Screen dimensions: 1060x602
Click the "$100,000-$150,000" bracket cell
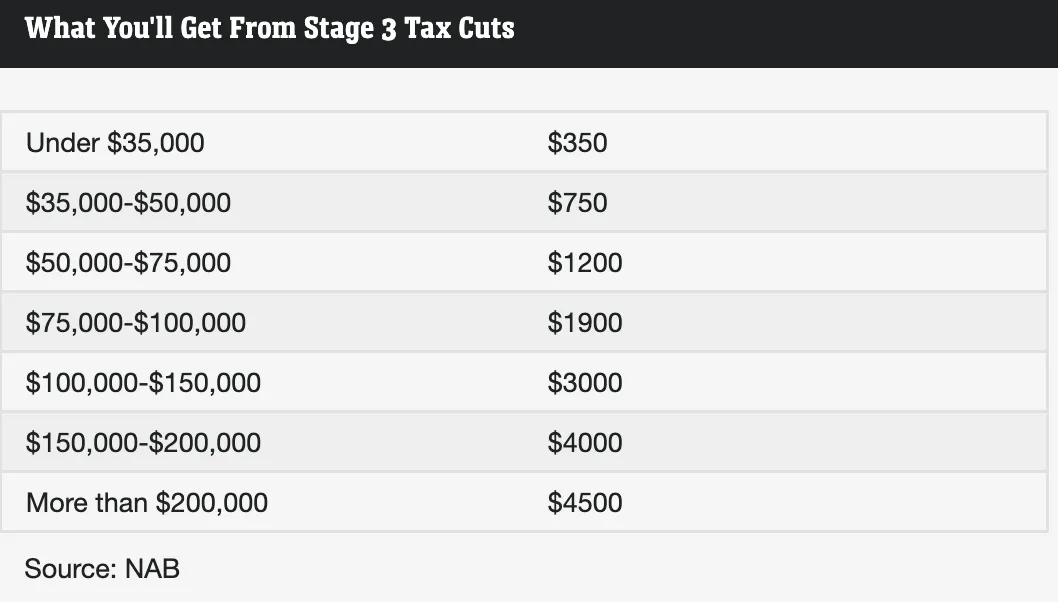click(143, 383)
